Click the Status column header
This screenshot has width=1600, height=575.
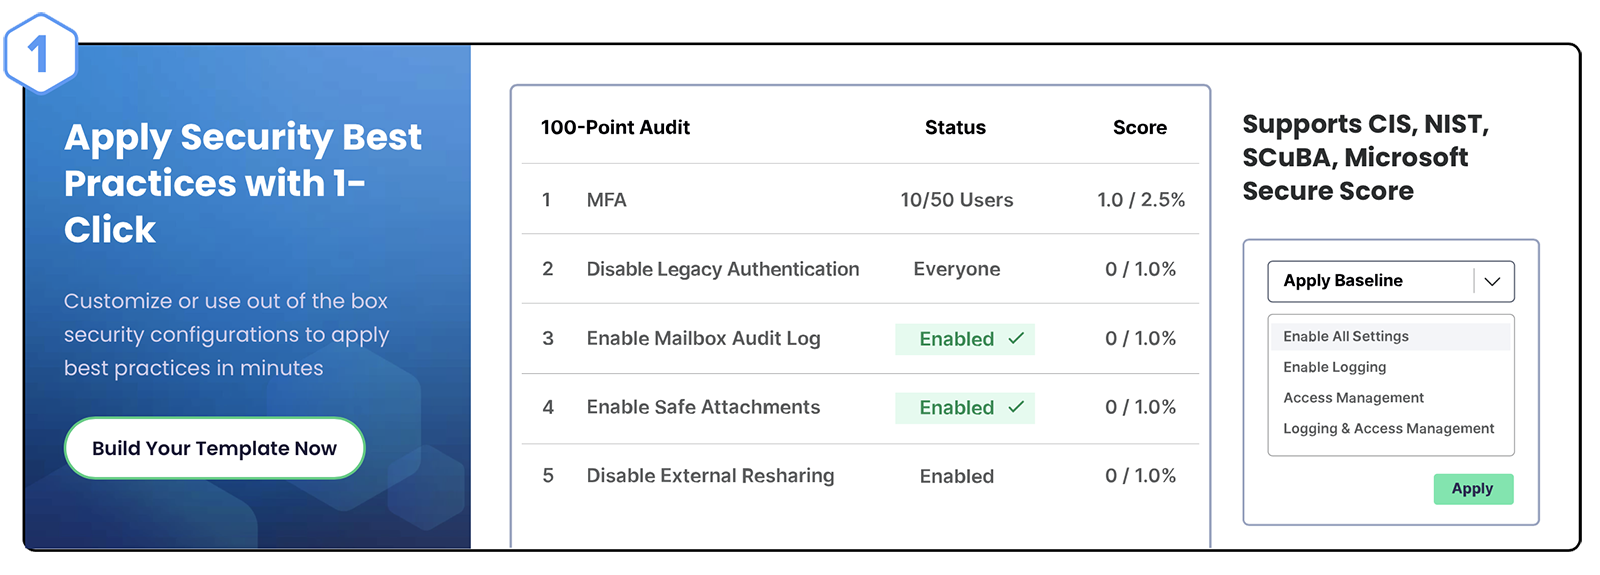[955, 127]
